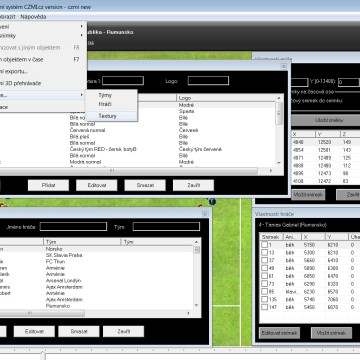The image size is (360, 360).
Task: Click the blue ball marker on the pitch
Action: [212, 201]
